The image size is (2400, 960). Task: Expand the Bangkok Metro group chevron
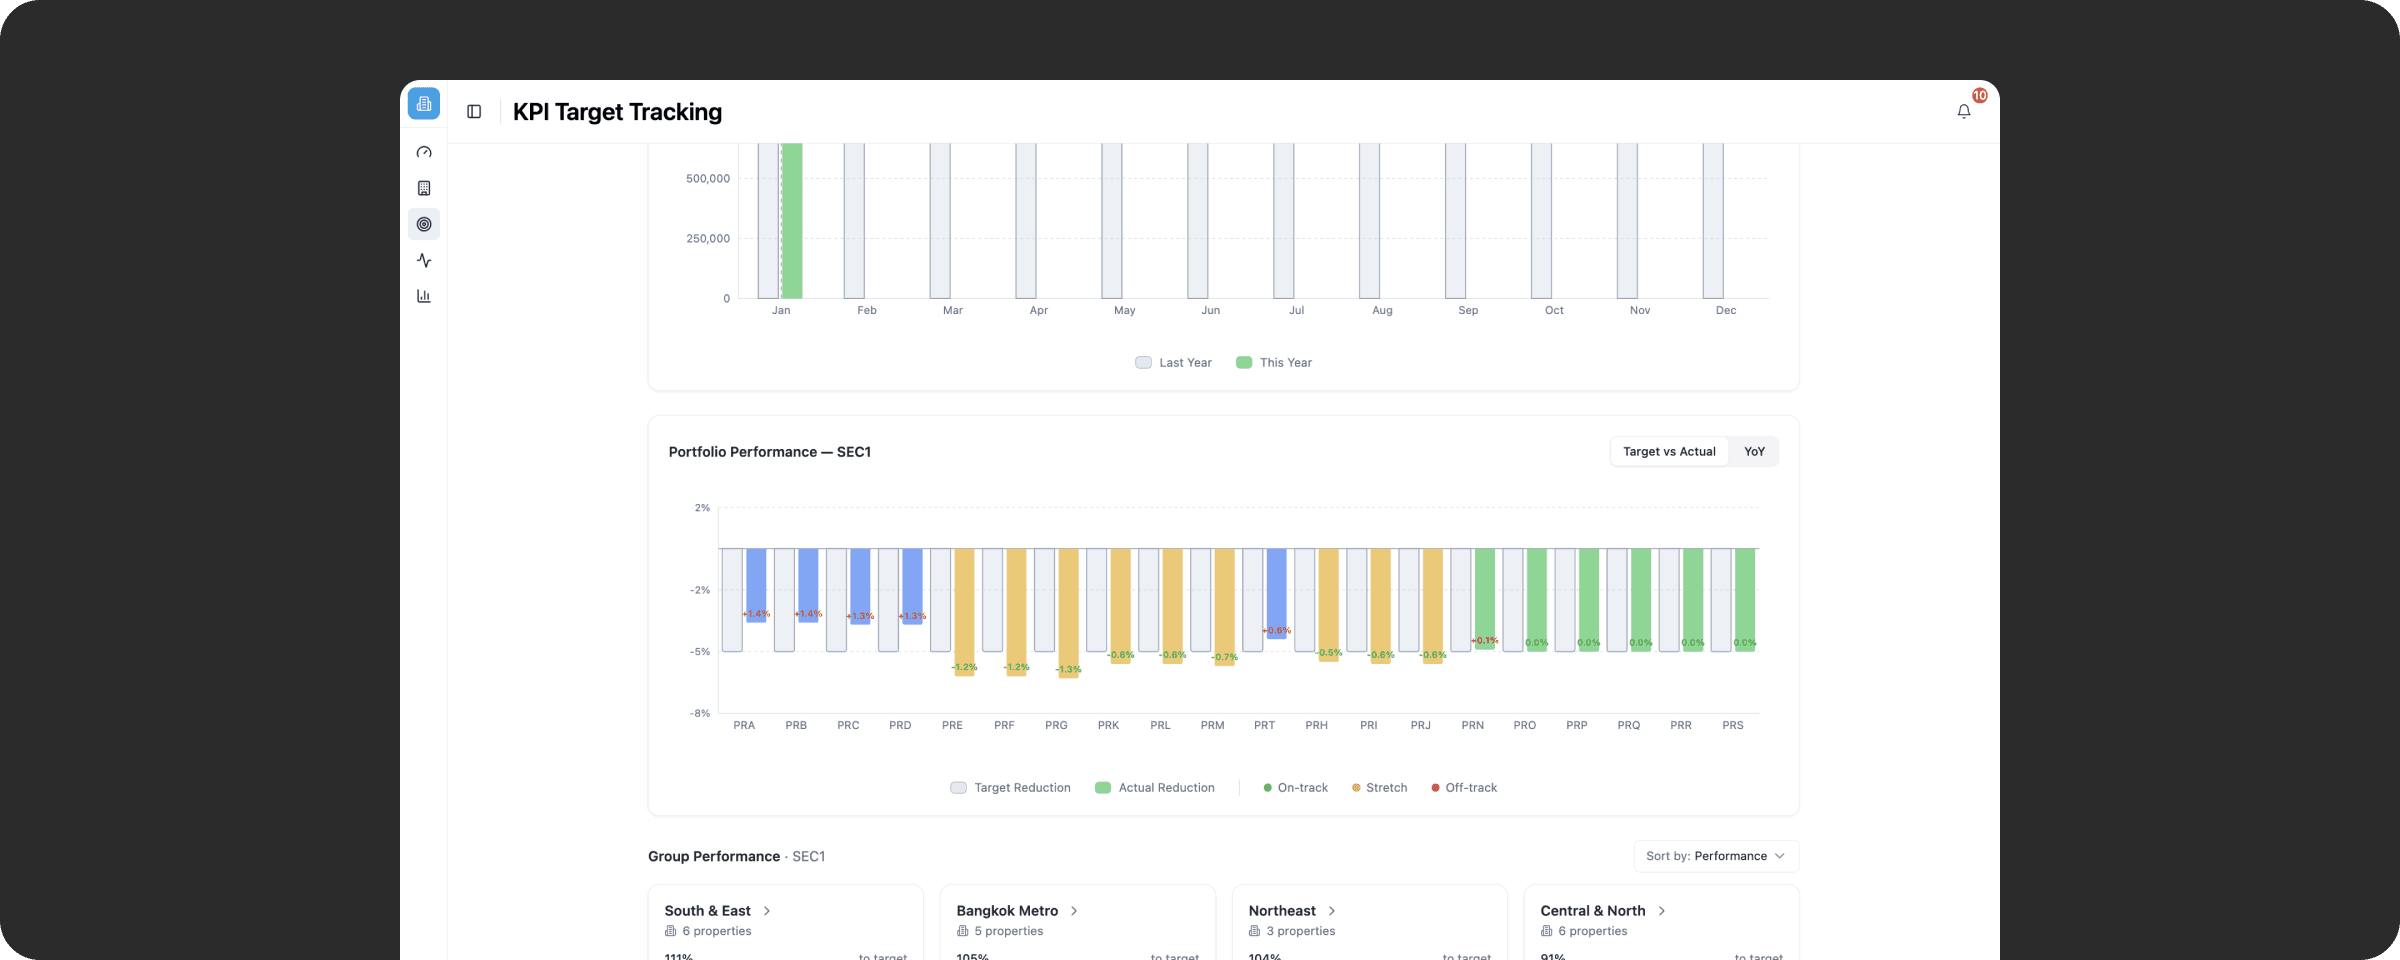click(x=1074, y=911)
